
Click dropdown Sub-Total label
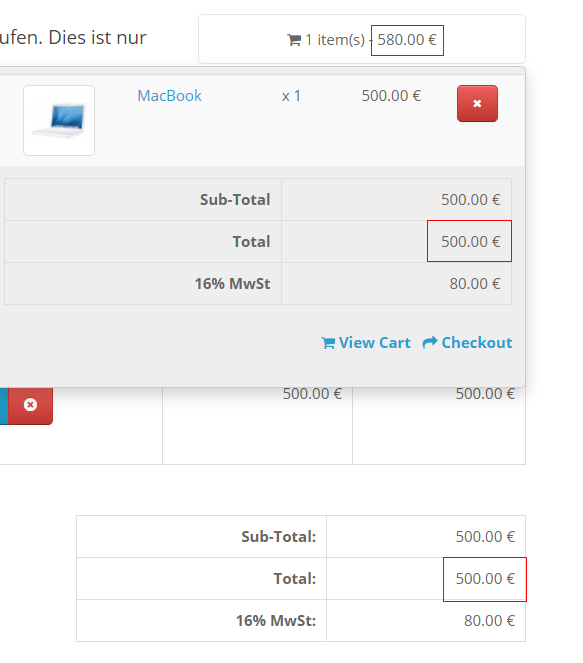[235, 200]
